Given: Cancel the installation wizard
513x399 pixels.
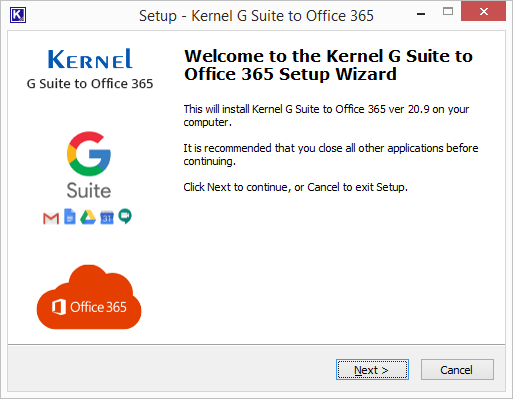Looking at the screenshot, I should (457, 370).
